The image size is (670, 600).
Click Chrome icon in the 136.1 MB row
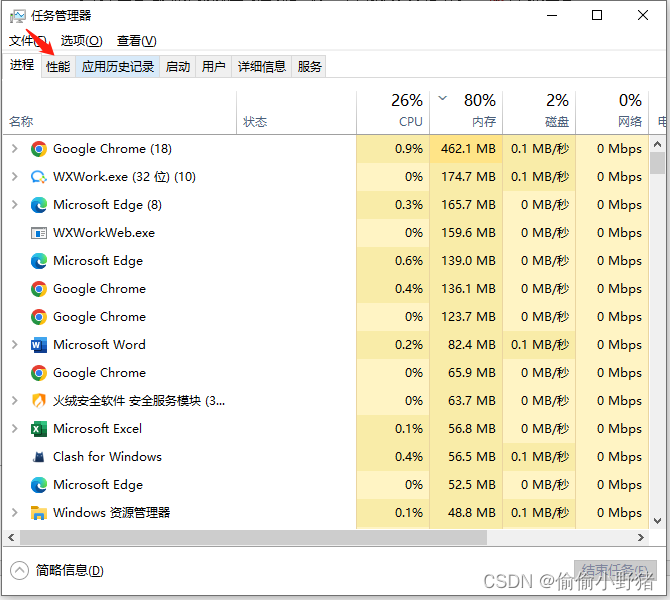pos(39,289)
